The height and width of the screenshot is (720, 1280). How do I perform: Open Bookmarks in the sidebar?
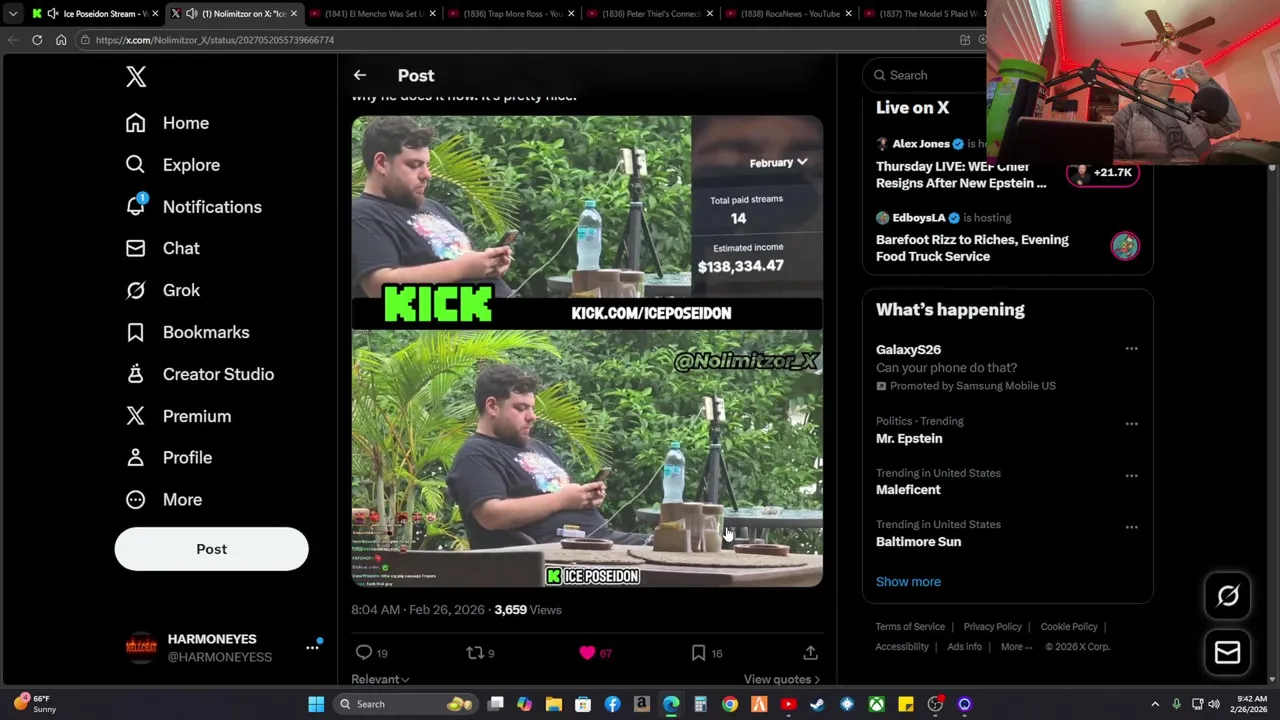187,332
